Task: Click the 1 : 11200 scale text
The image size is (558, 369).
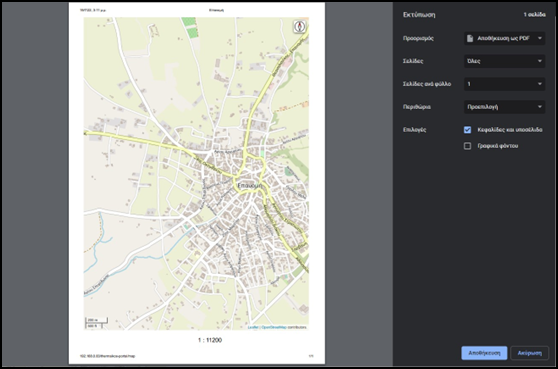Action: [210, 340]
